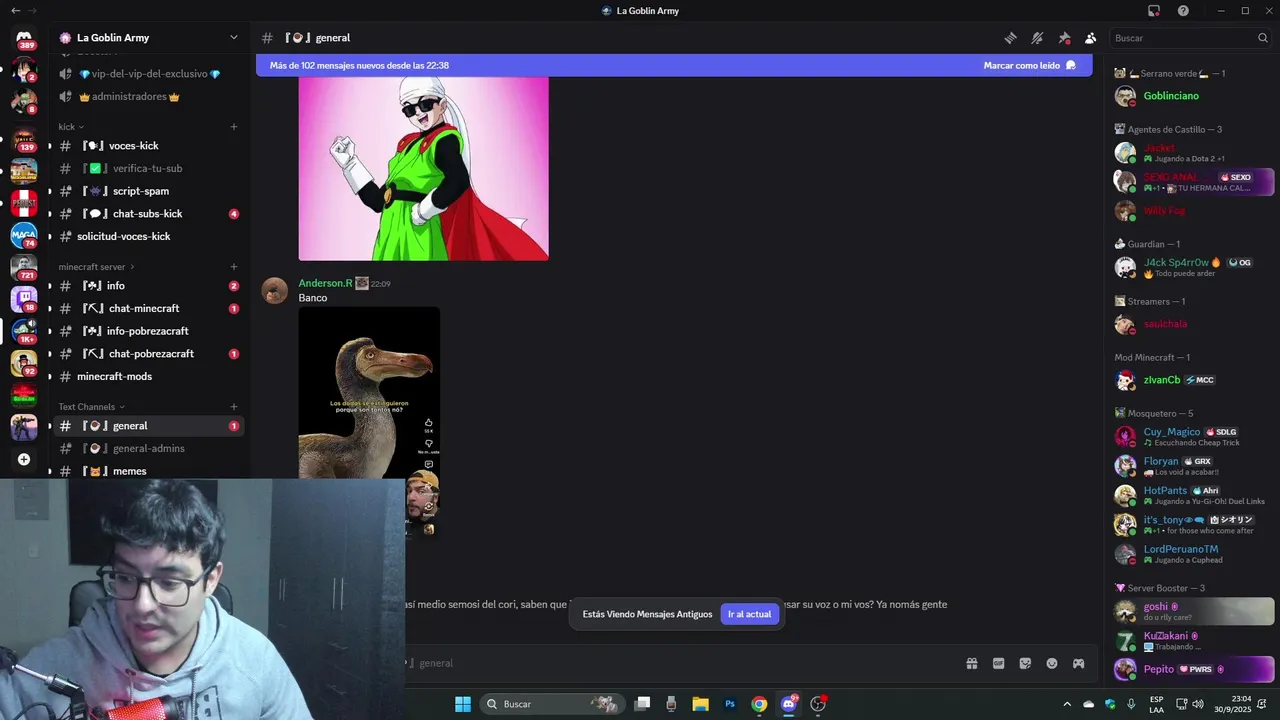Collapse the Text Channels category
Screen dimensions: 1280x720
91,407
